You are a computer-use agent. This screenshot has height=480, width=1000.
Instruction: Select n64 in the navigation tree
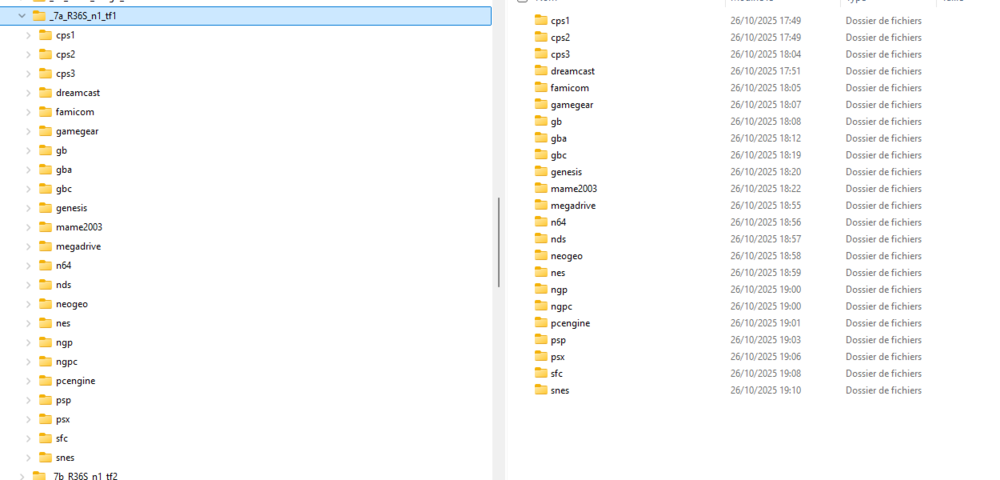coord(64,266)
